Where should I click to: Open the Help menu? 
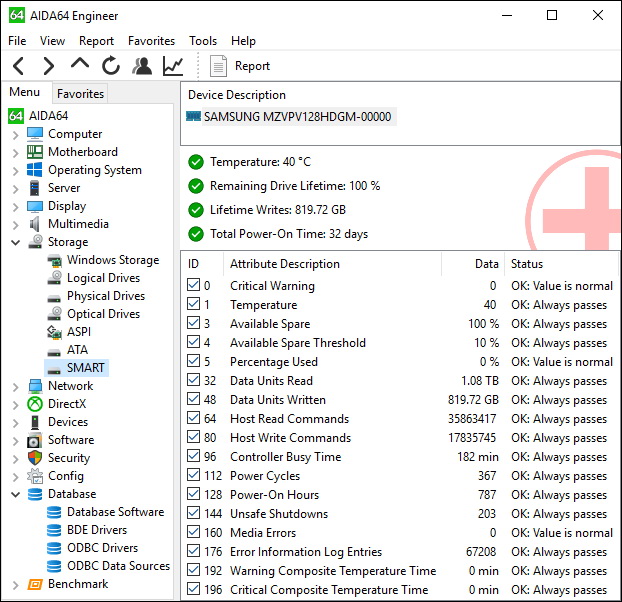tap(244, 41)
